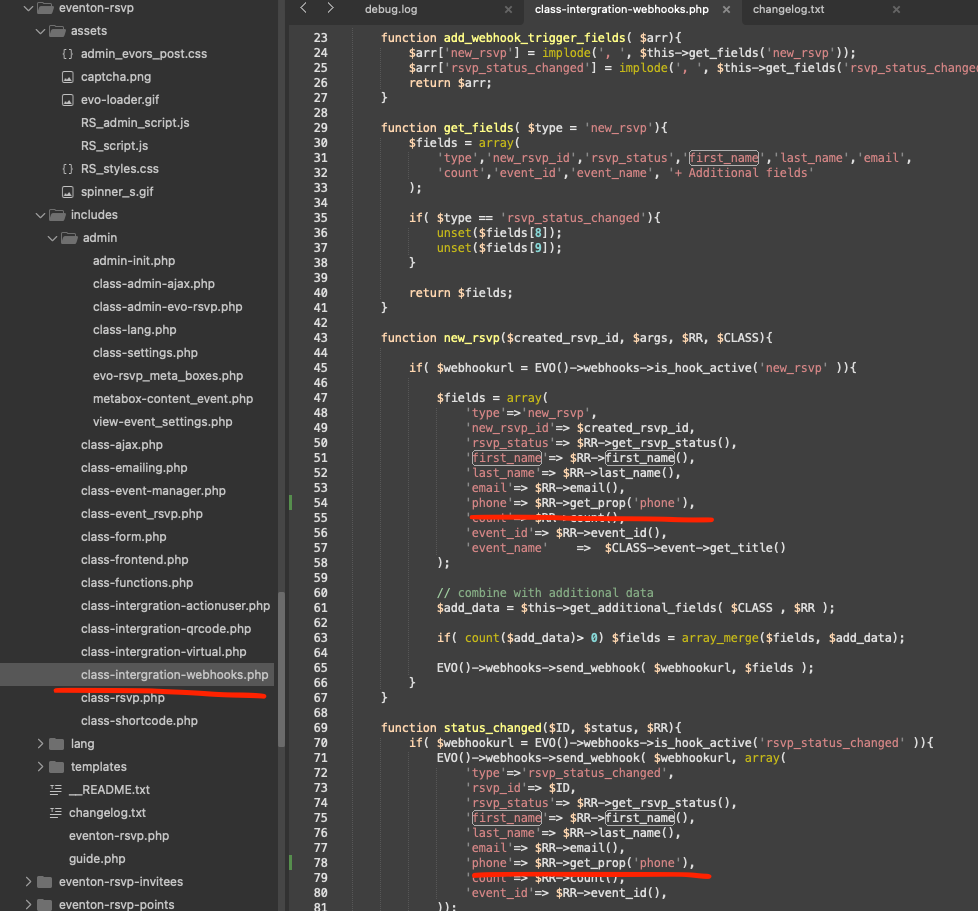Open class-intergration-virtual.php file

[x=163, y=652]
